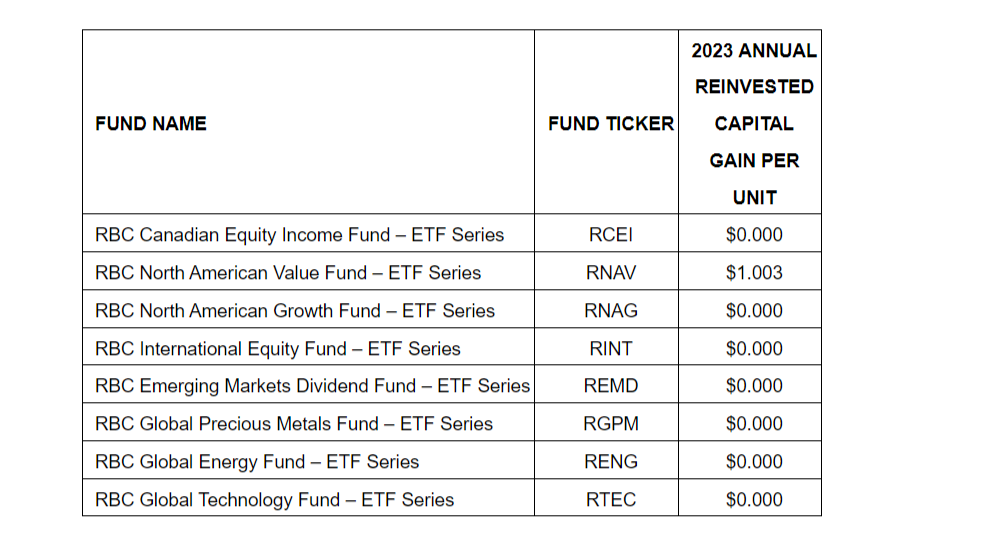Select RBC Global Precious Metals Fund name
999x540 pixels.
tap(294, 424)
